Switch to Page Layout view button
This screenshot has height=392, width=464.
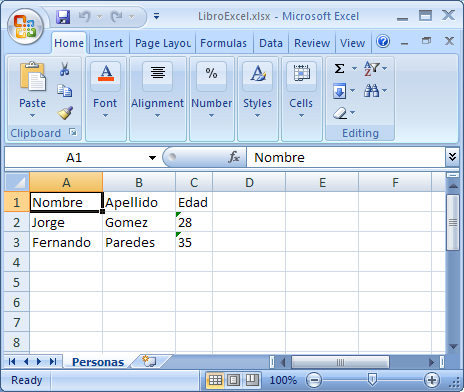click(234, 380)
